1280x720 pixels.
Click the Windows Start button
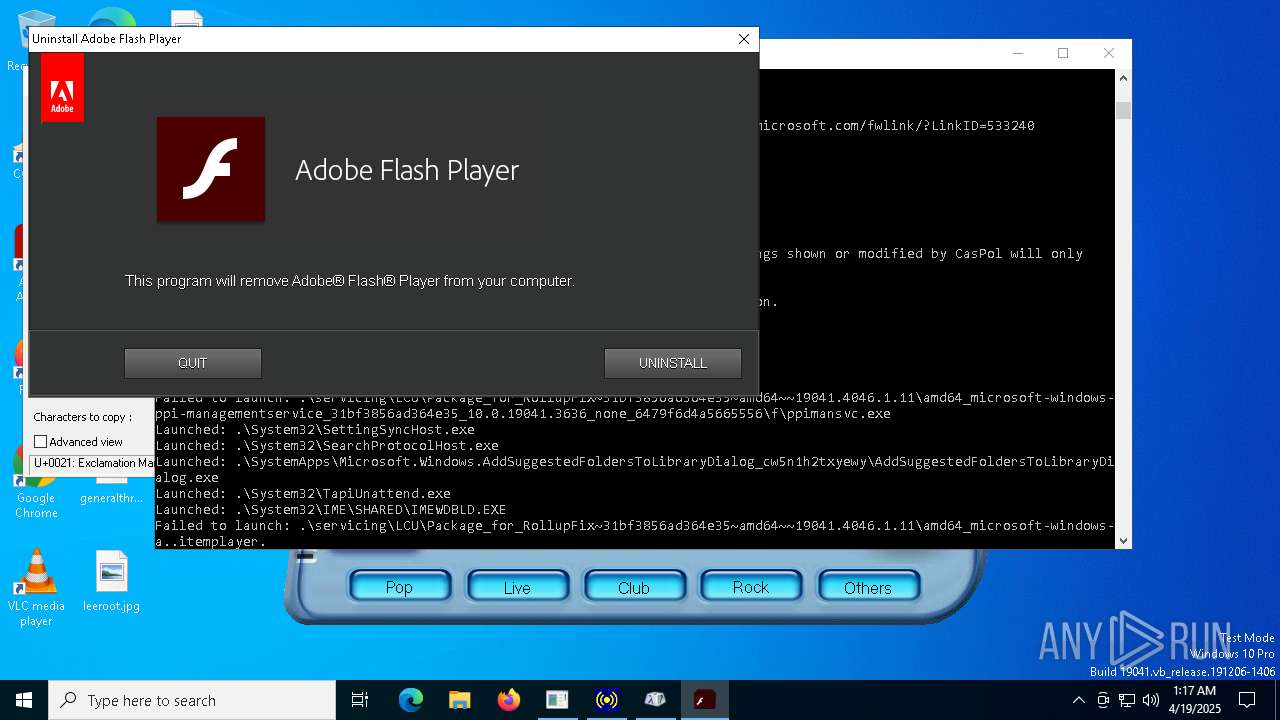(x=24, y=700)
